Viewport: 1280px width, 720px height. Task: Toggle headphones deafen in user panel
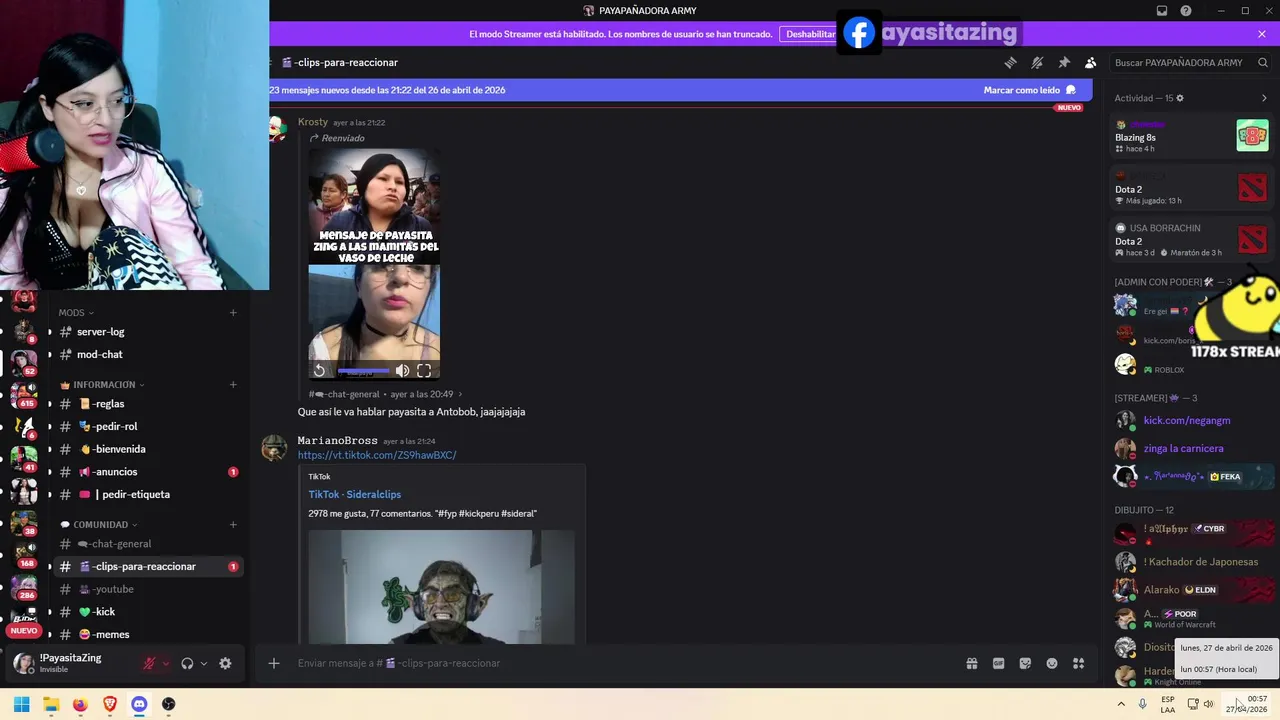(187, 663)
